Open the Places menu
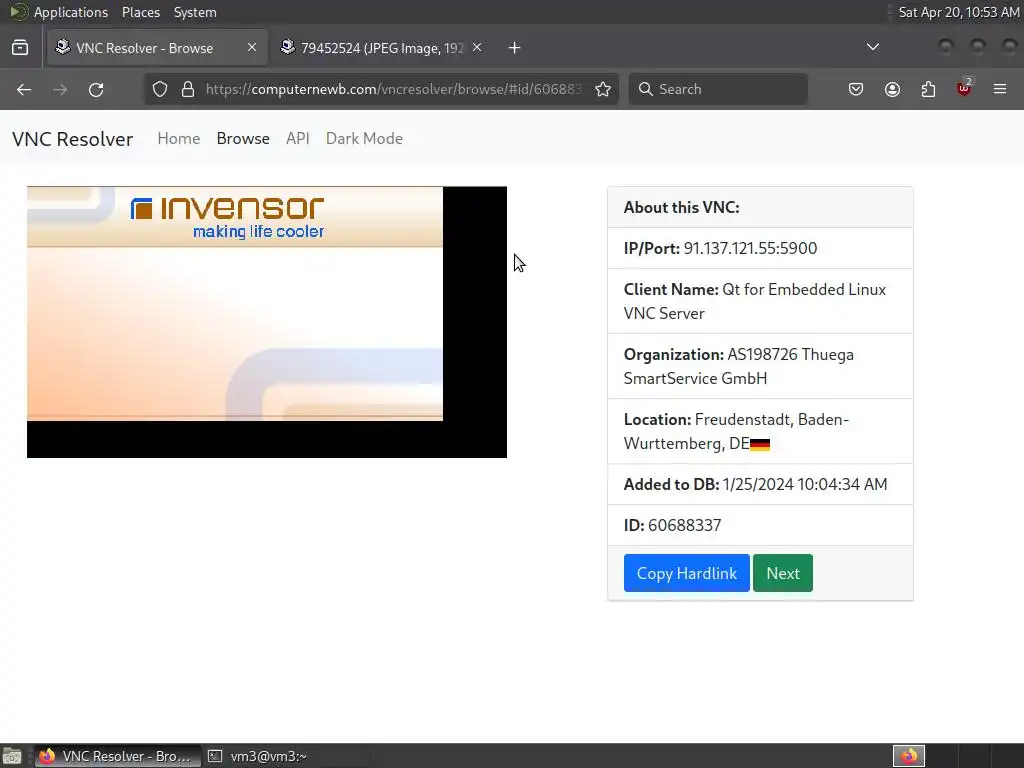1024x768 pixels. [x=140, y=12]
